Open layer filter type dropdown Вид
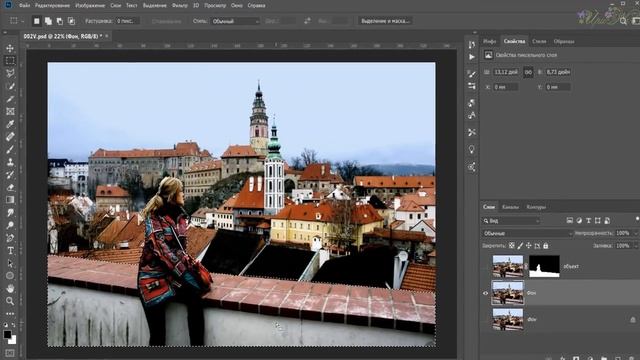Image resolution: width=640 pixels, height=360 pixels. (511, 221)
